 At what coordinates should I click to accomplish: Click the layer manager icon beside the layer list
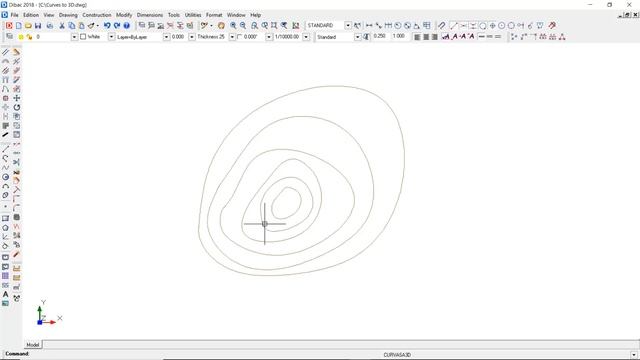tap(9, 37)
